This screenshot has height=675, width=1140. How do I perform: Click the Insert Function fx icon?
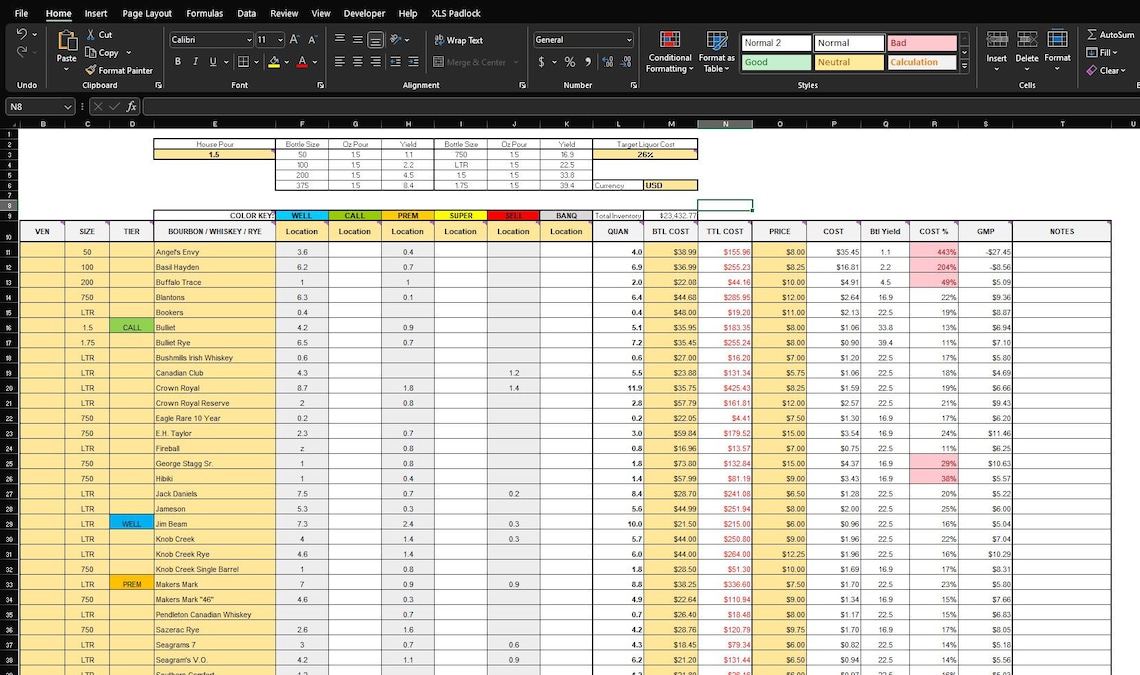132,106
